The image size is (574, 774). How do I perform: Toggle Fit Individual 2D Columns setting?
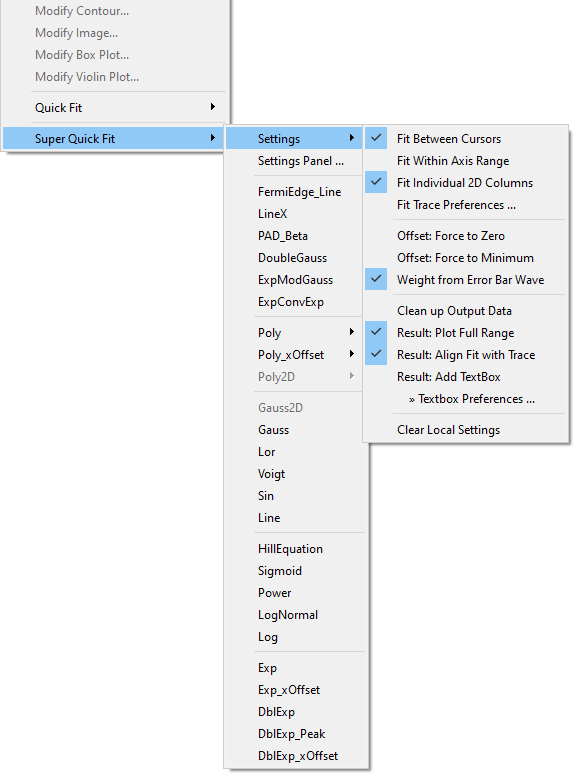click(x=465, y=183)
